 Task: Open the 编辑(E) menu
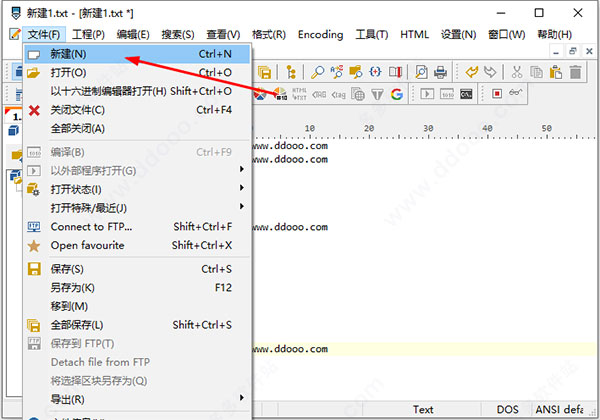(133, 34)
